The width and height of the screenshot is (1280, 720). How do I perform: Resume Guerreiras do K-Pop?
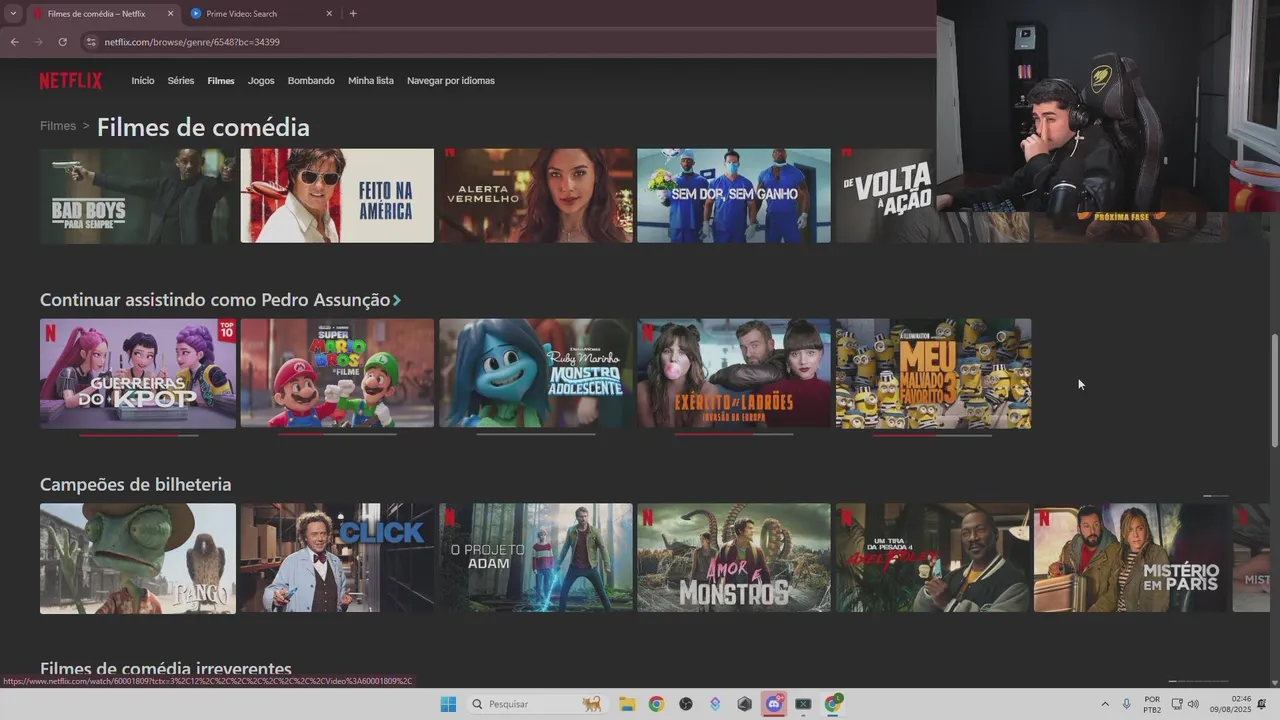138,374
